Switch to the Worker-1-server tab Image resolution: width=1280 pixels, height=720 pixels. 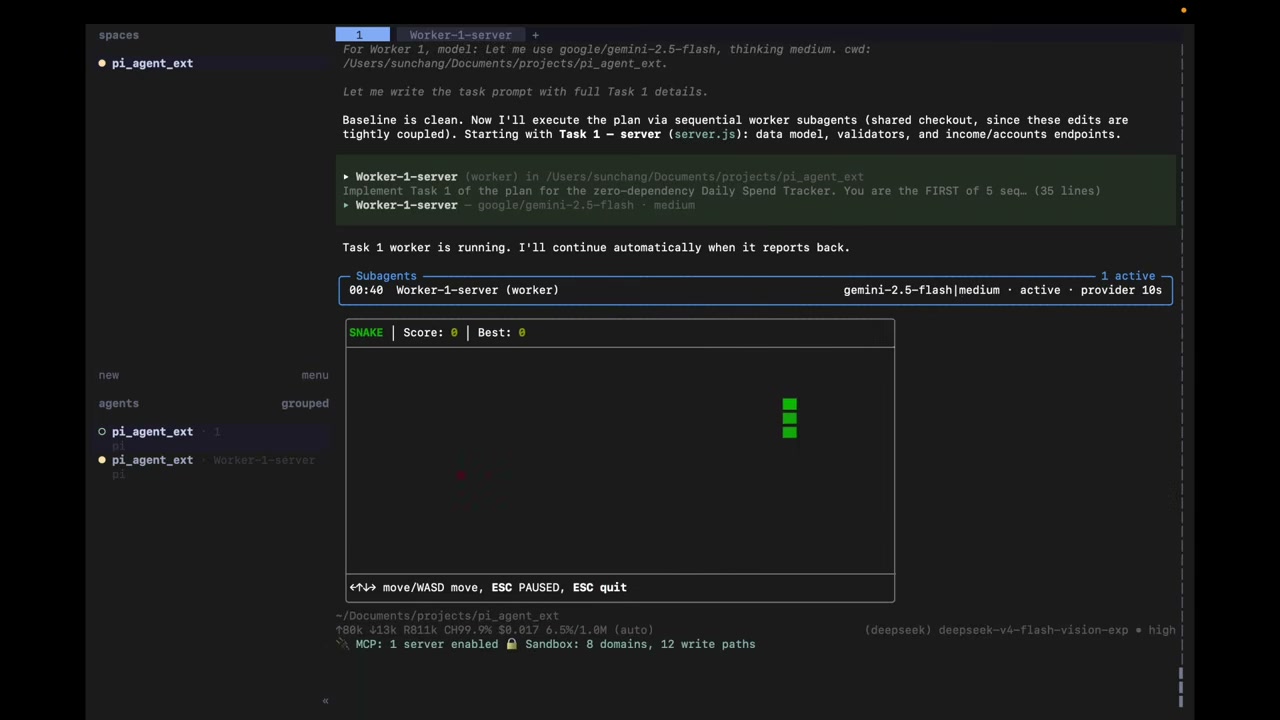pyautogui.click(x=460, y=35)
